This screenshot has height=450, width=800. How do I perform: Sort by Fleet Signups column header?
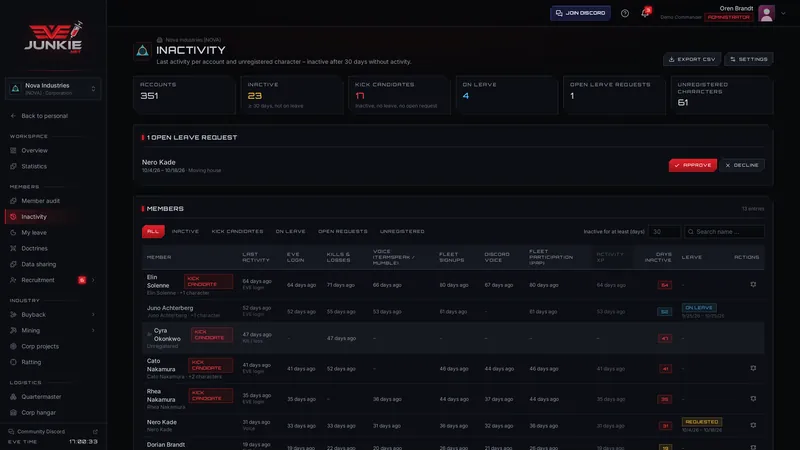point(452,257)
